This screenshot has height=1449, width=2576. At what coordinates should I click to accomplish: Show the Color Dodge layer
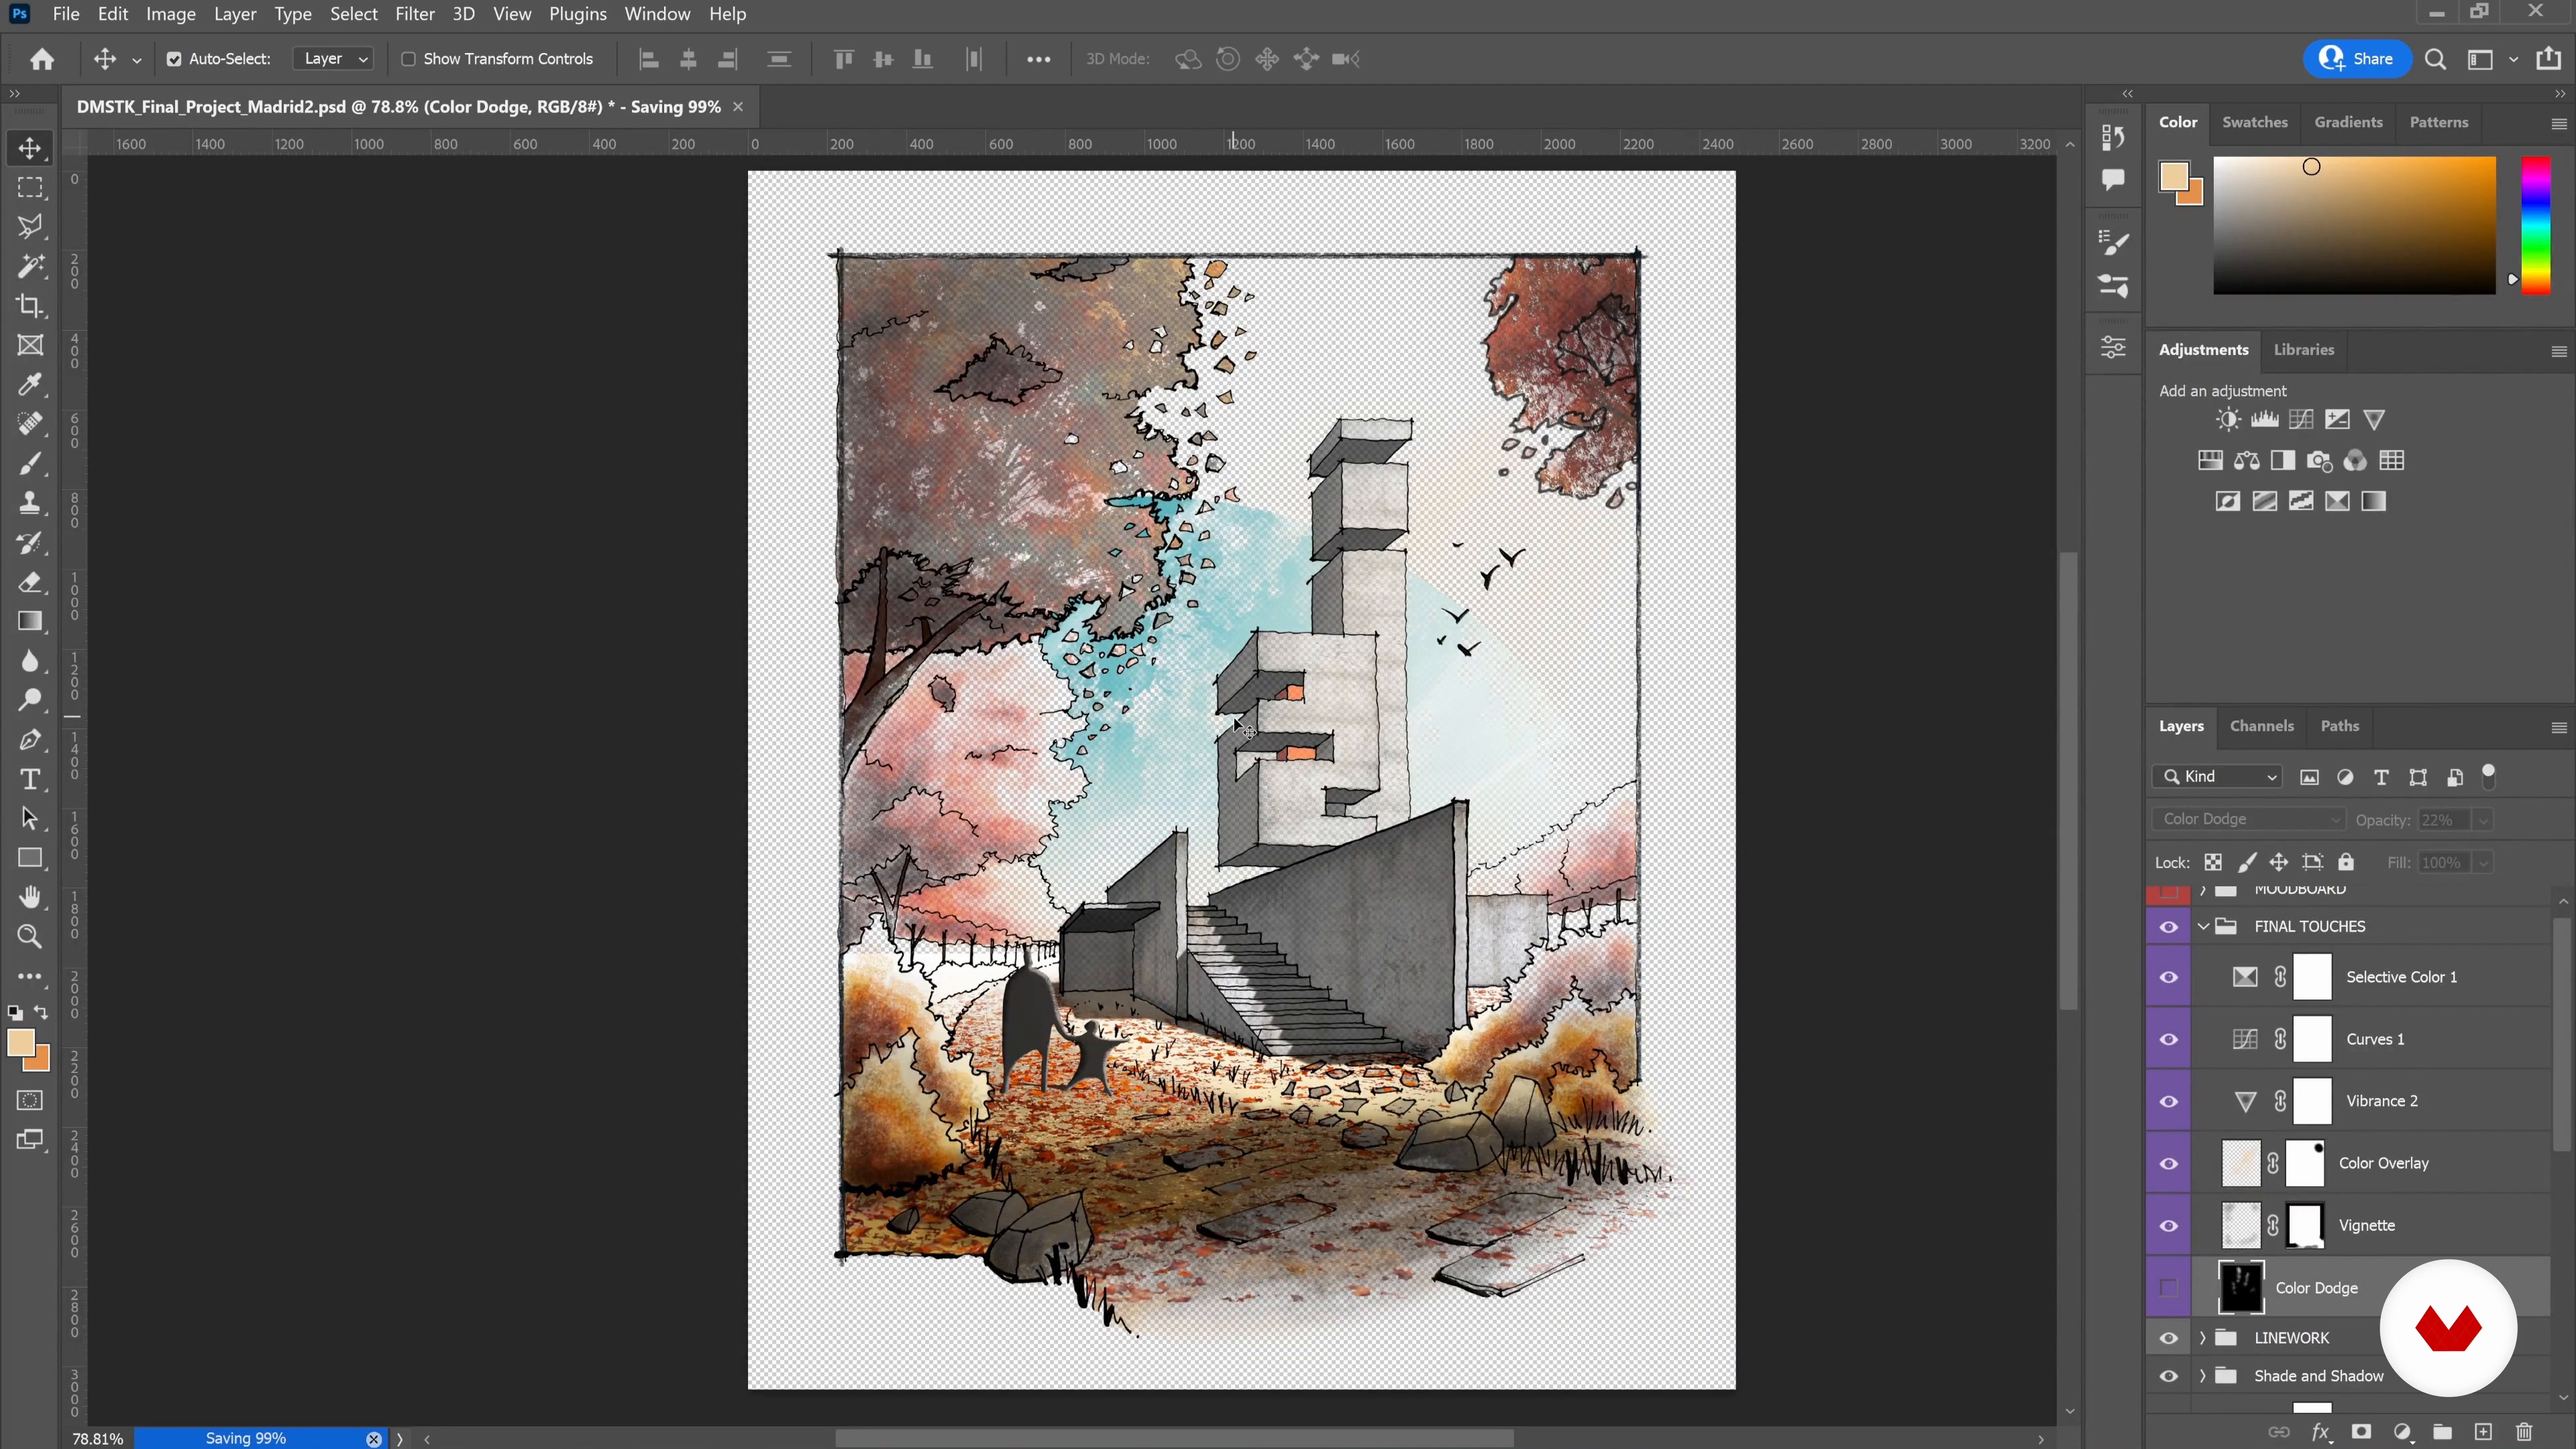tap(2168, 1288)
